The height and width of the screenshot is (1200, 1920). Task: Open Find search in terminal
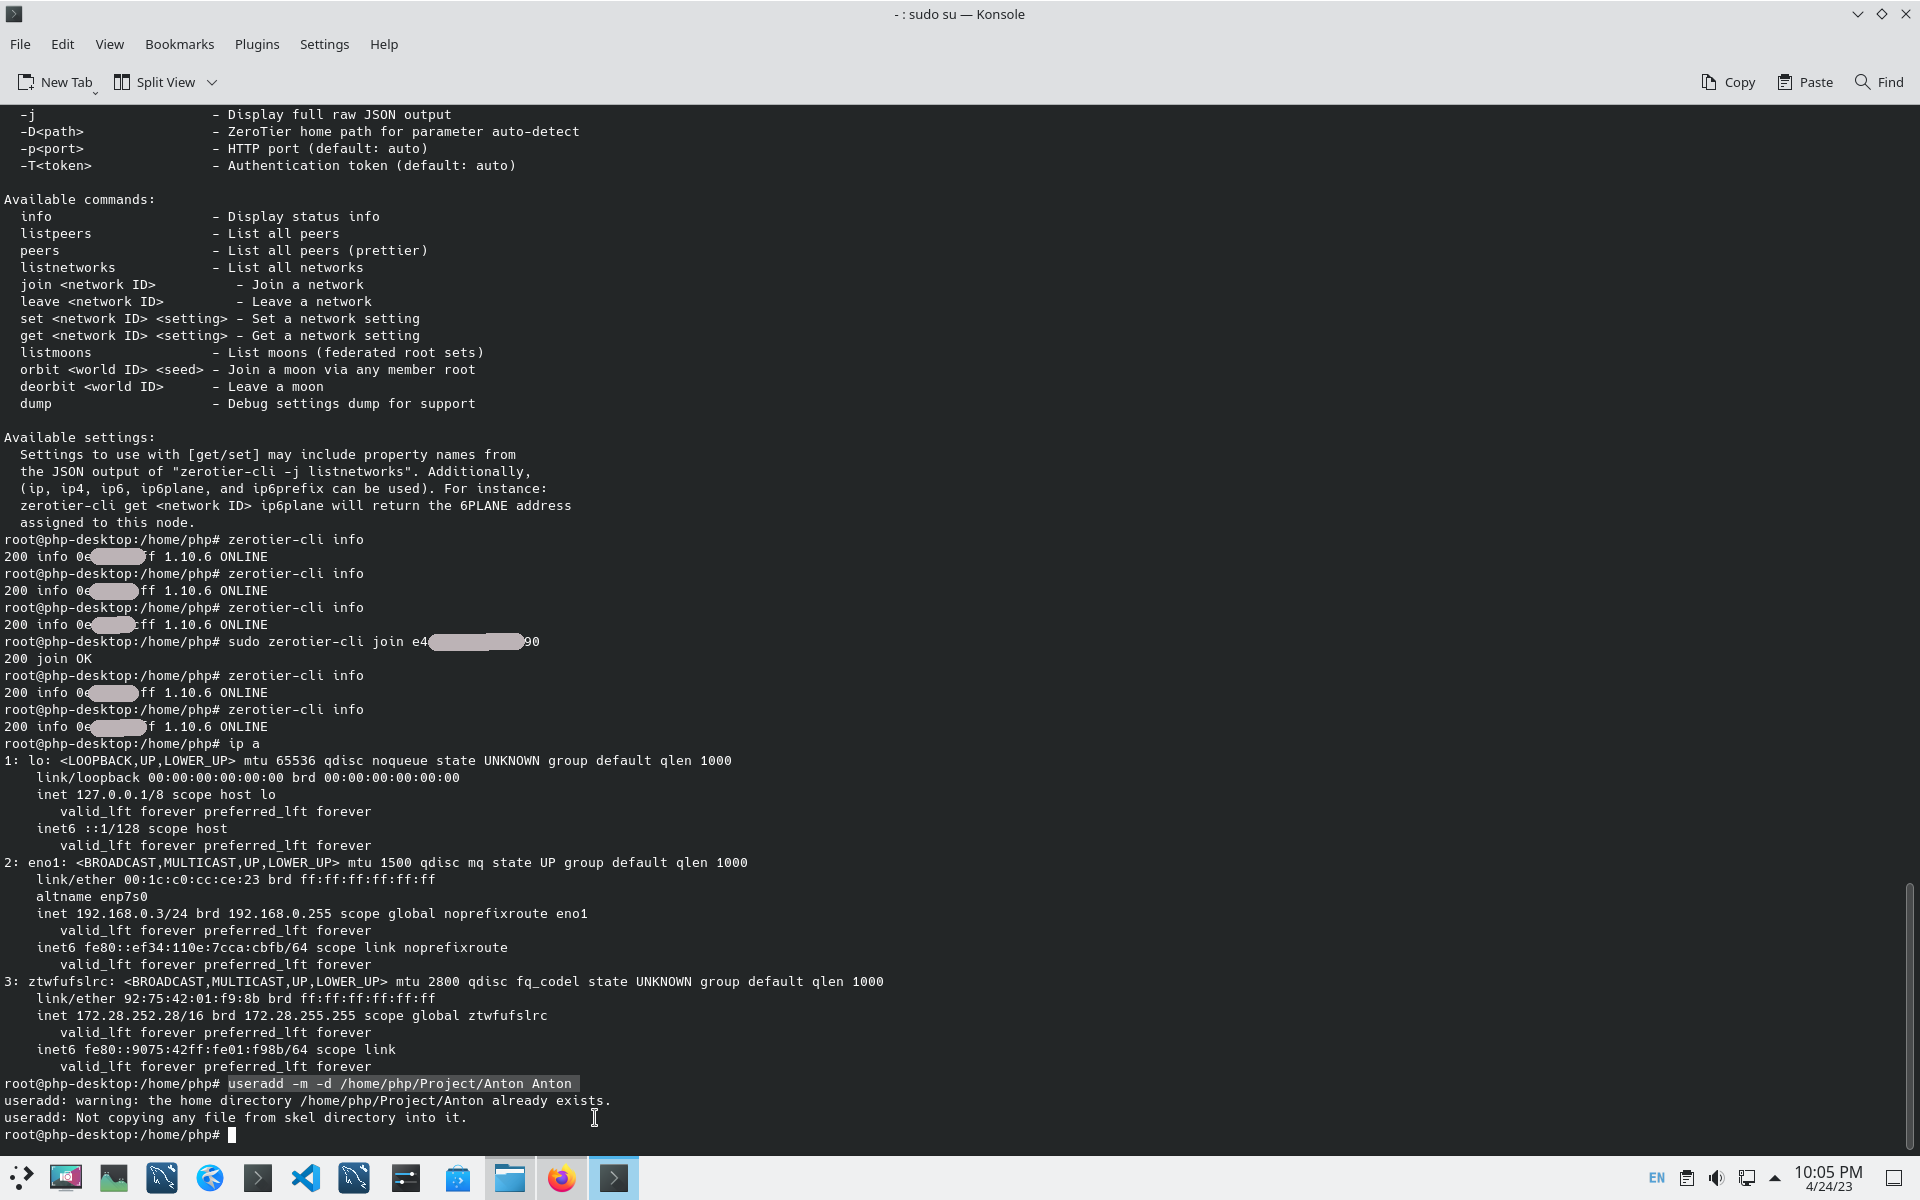coord(1879,82)
